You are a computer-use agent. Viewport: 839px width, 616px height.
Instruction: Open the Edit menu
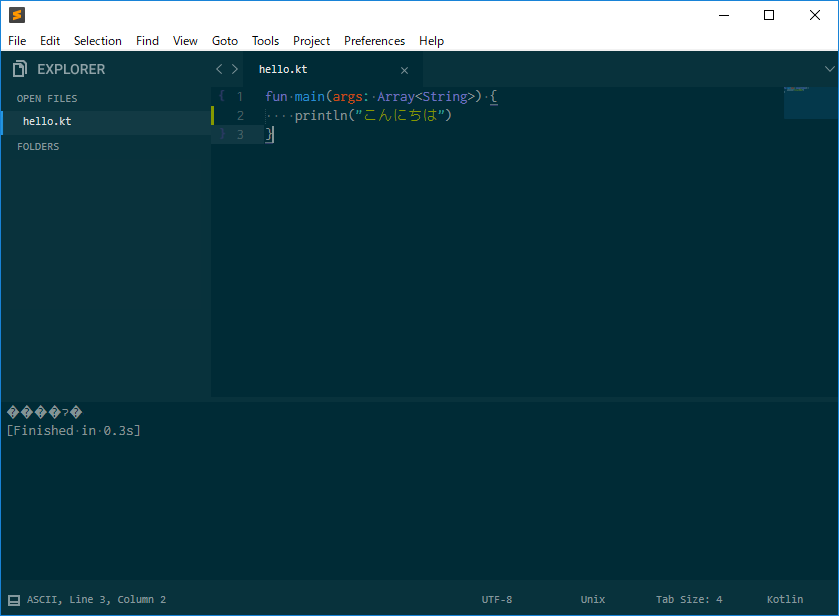tap(50, 41)
